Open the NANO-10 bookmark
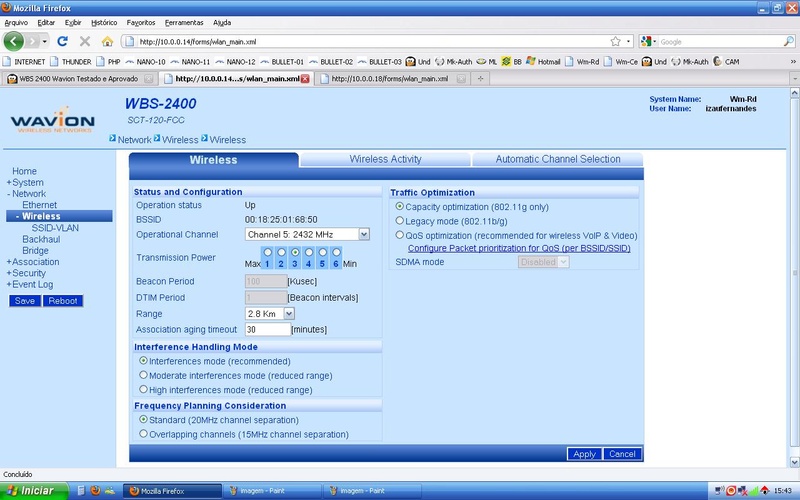Image resolution: width=800 pixels, height=500 pixels. point(145,62)
